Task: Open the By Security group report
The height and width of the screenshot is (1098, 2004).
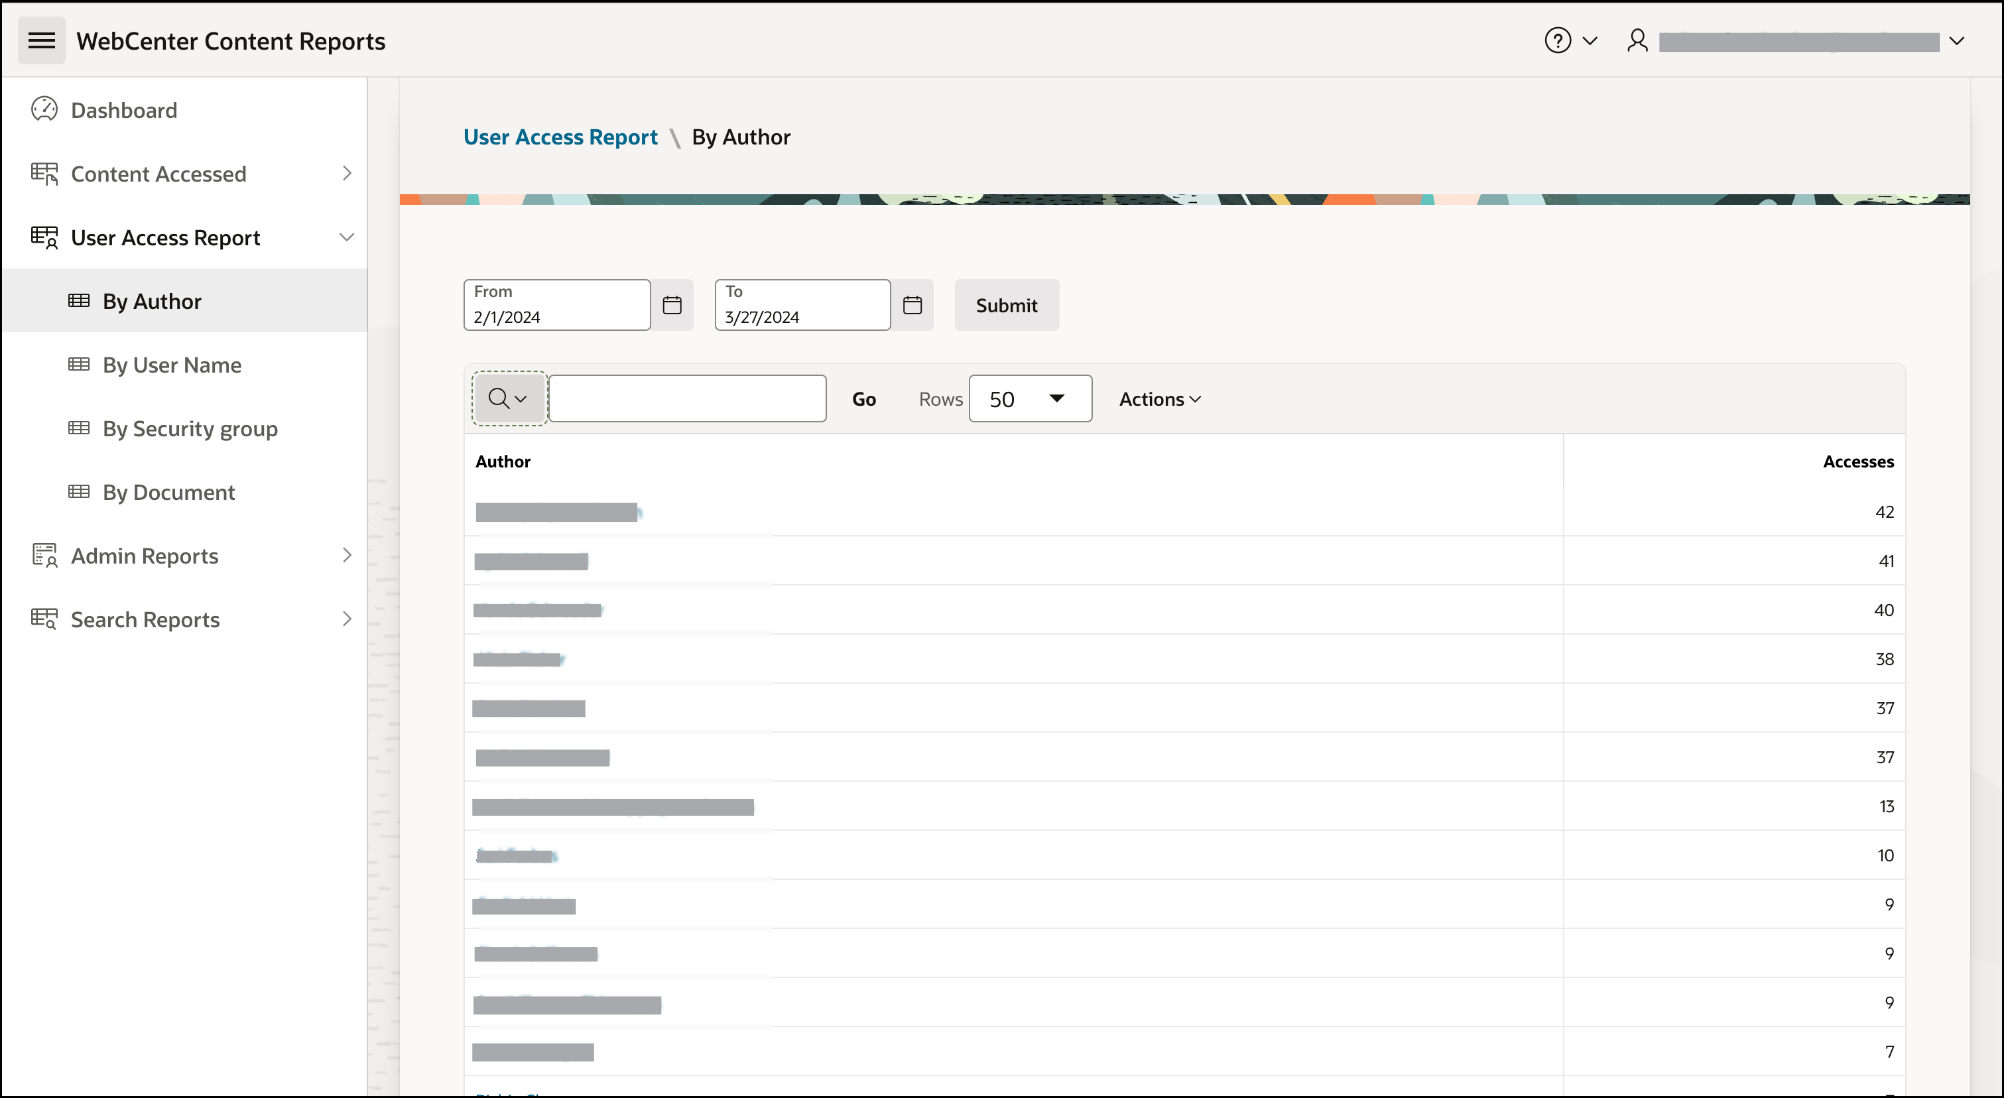Action: click(190, 428)
